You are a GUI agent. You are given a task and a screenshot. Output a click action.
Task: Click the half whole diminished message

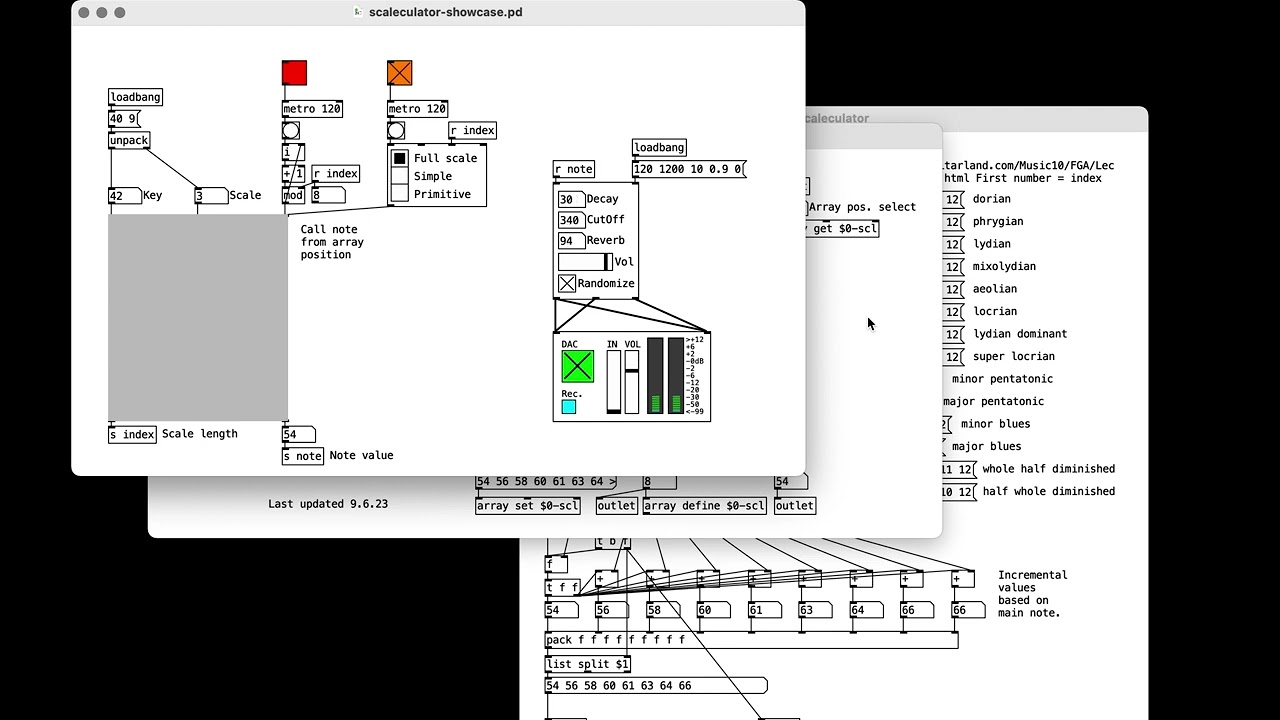tap(958, 492)
